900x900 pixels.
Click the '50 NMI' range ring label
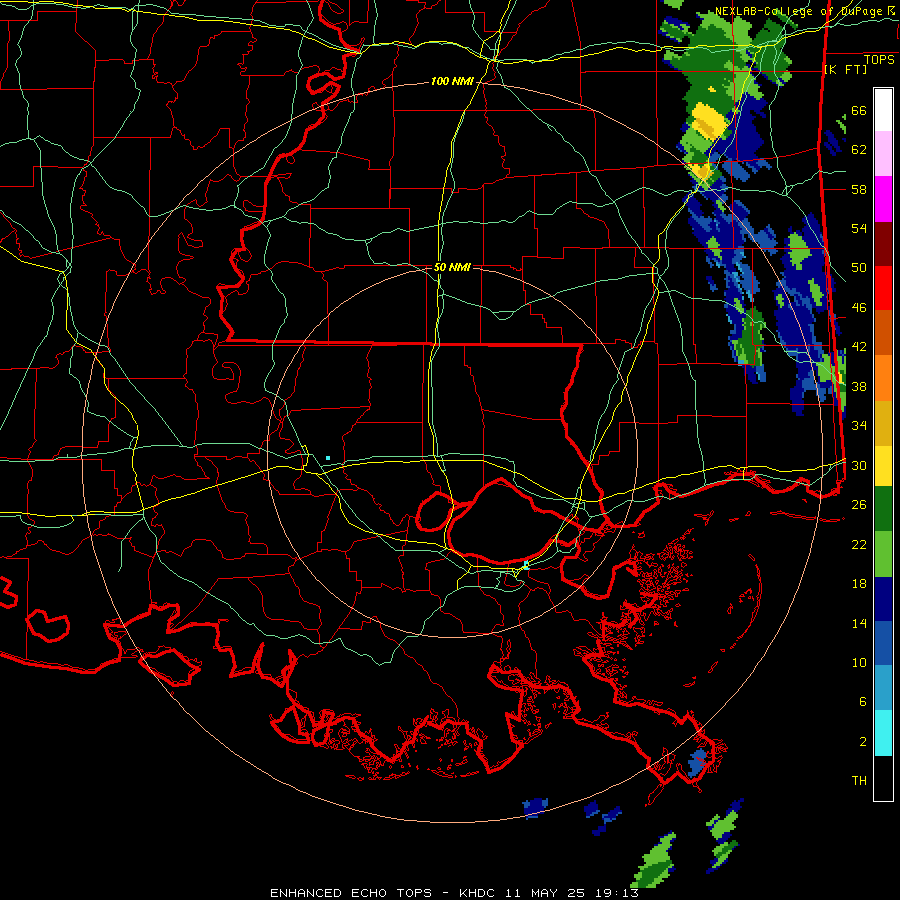coord(452,267)
